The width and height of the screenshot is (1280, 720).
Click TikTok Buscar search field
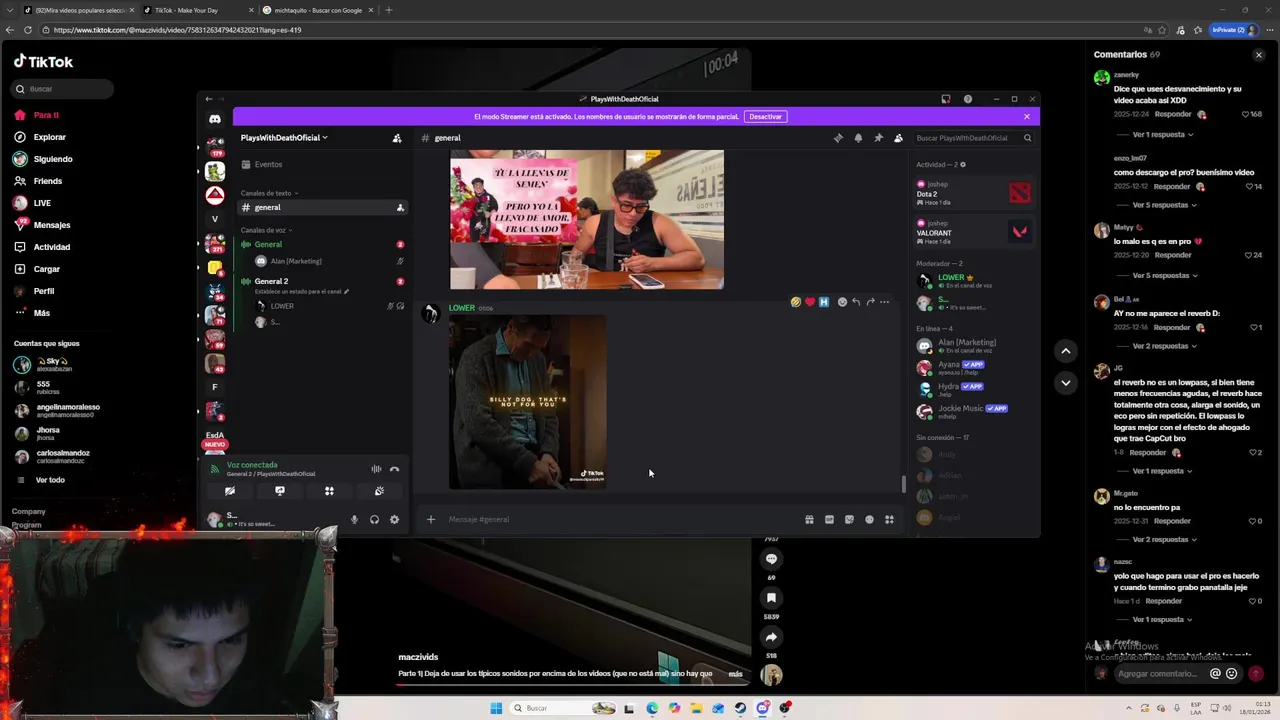[64, 89]
